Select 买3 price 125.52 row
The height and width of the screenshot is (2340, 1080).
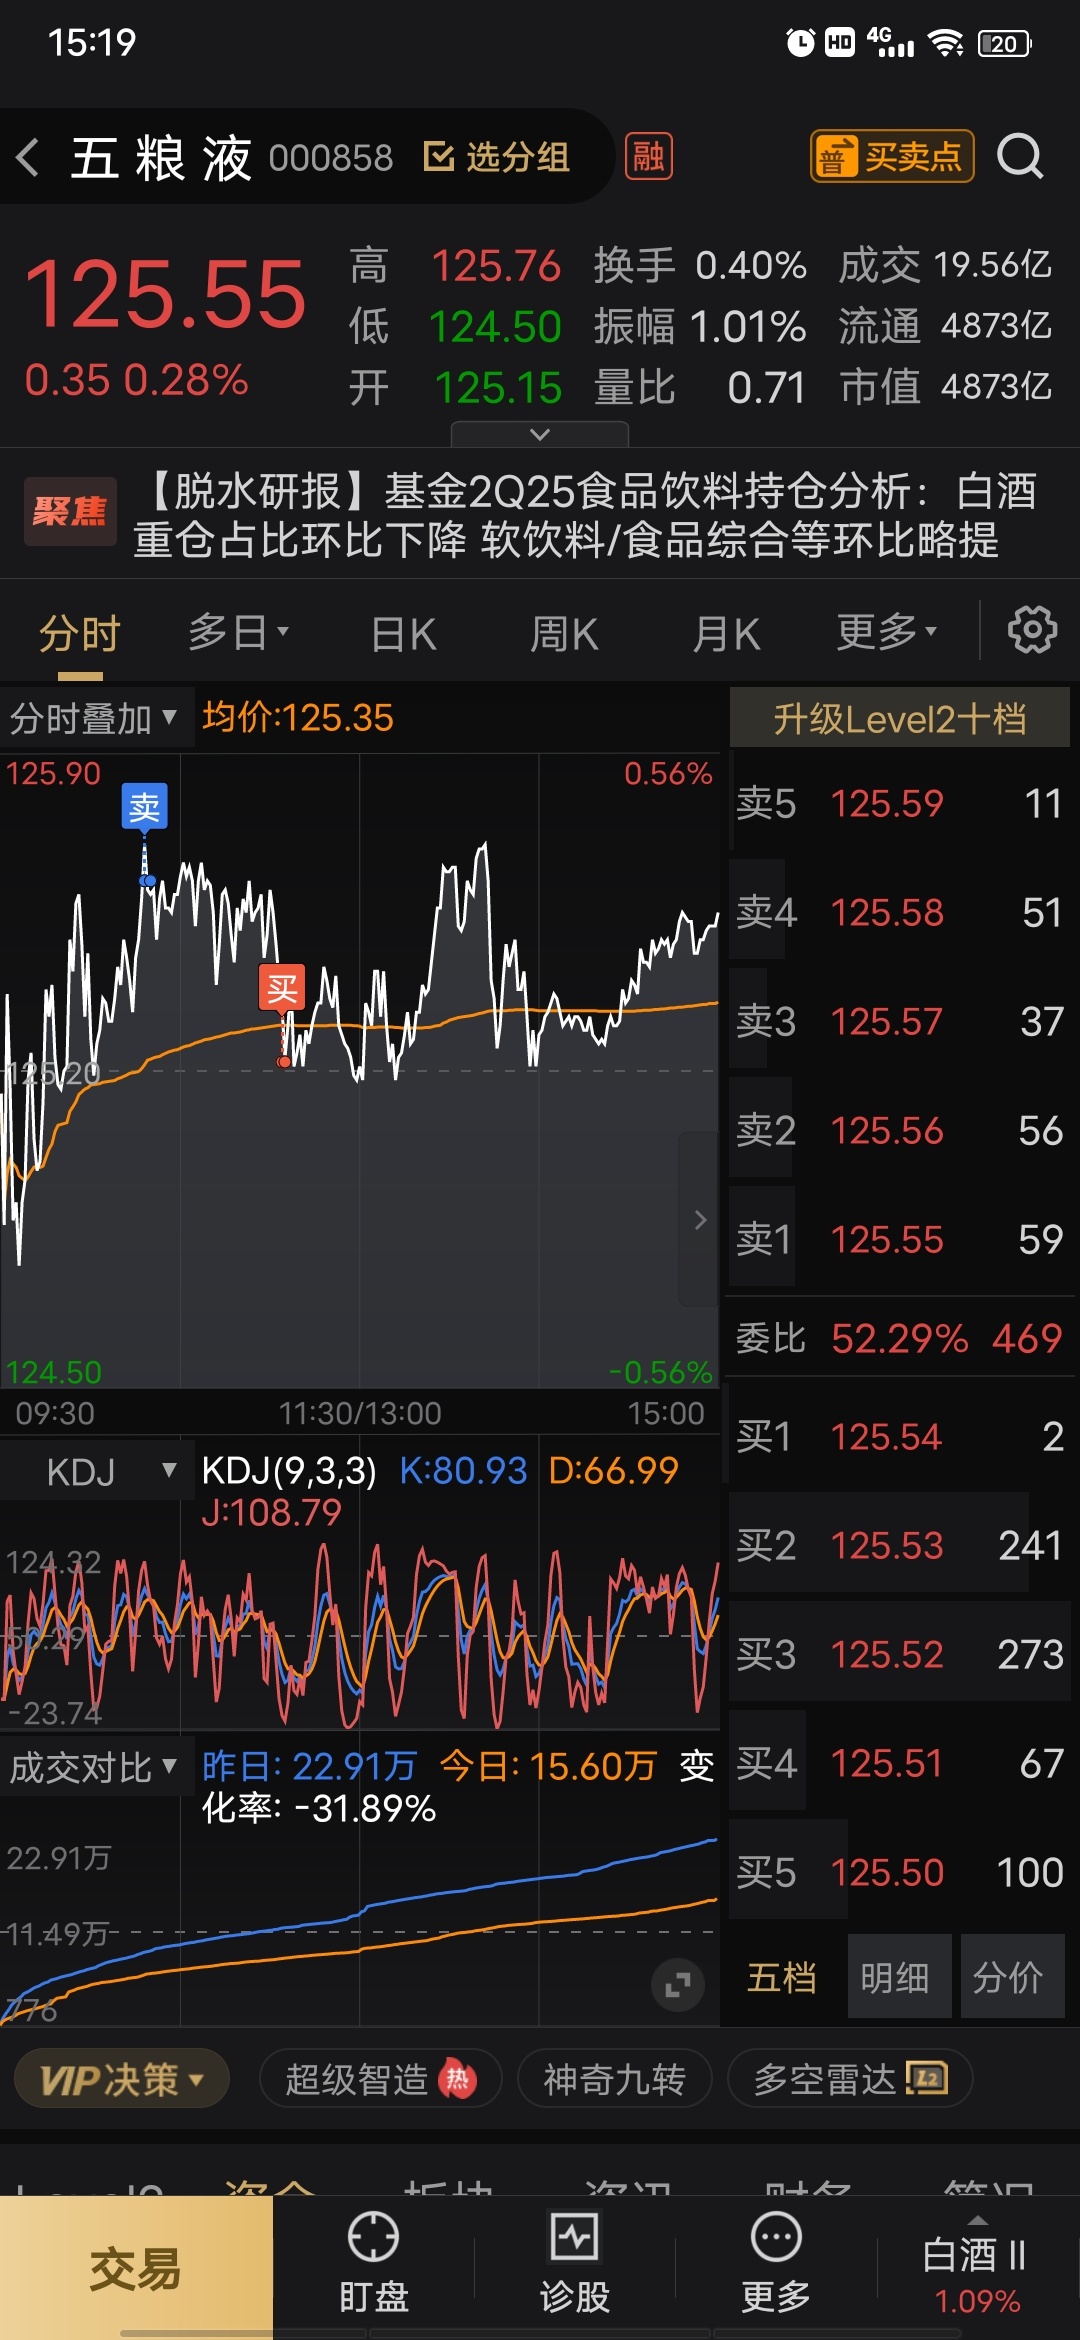(x=900, y=1655)
